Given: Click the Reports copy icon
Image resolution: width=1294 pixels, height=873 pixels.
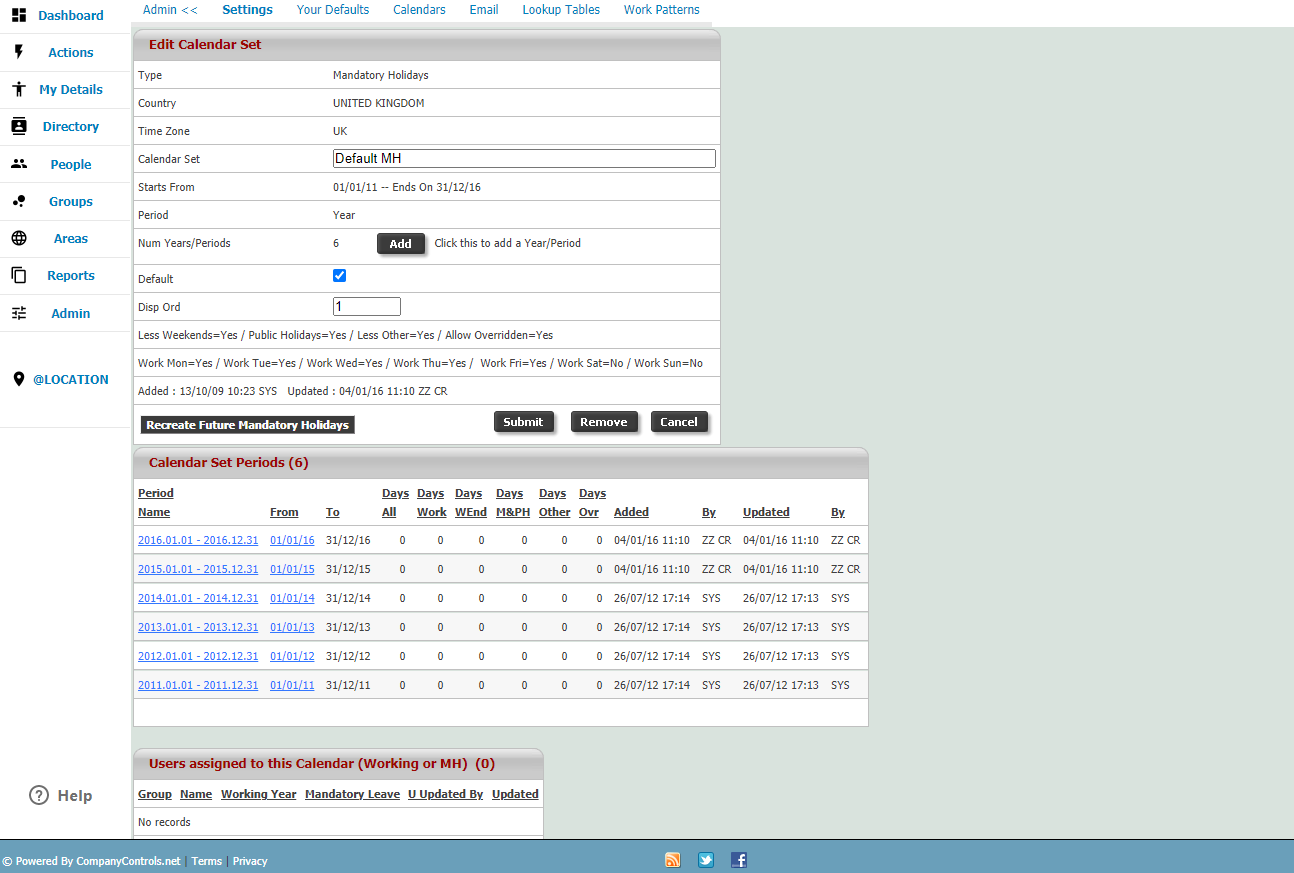Looking at the screenshot, I should click(19, 275).
